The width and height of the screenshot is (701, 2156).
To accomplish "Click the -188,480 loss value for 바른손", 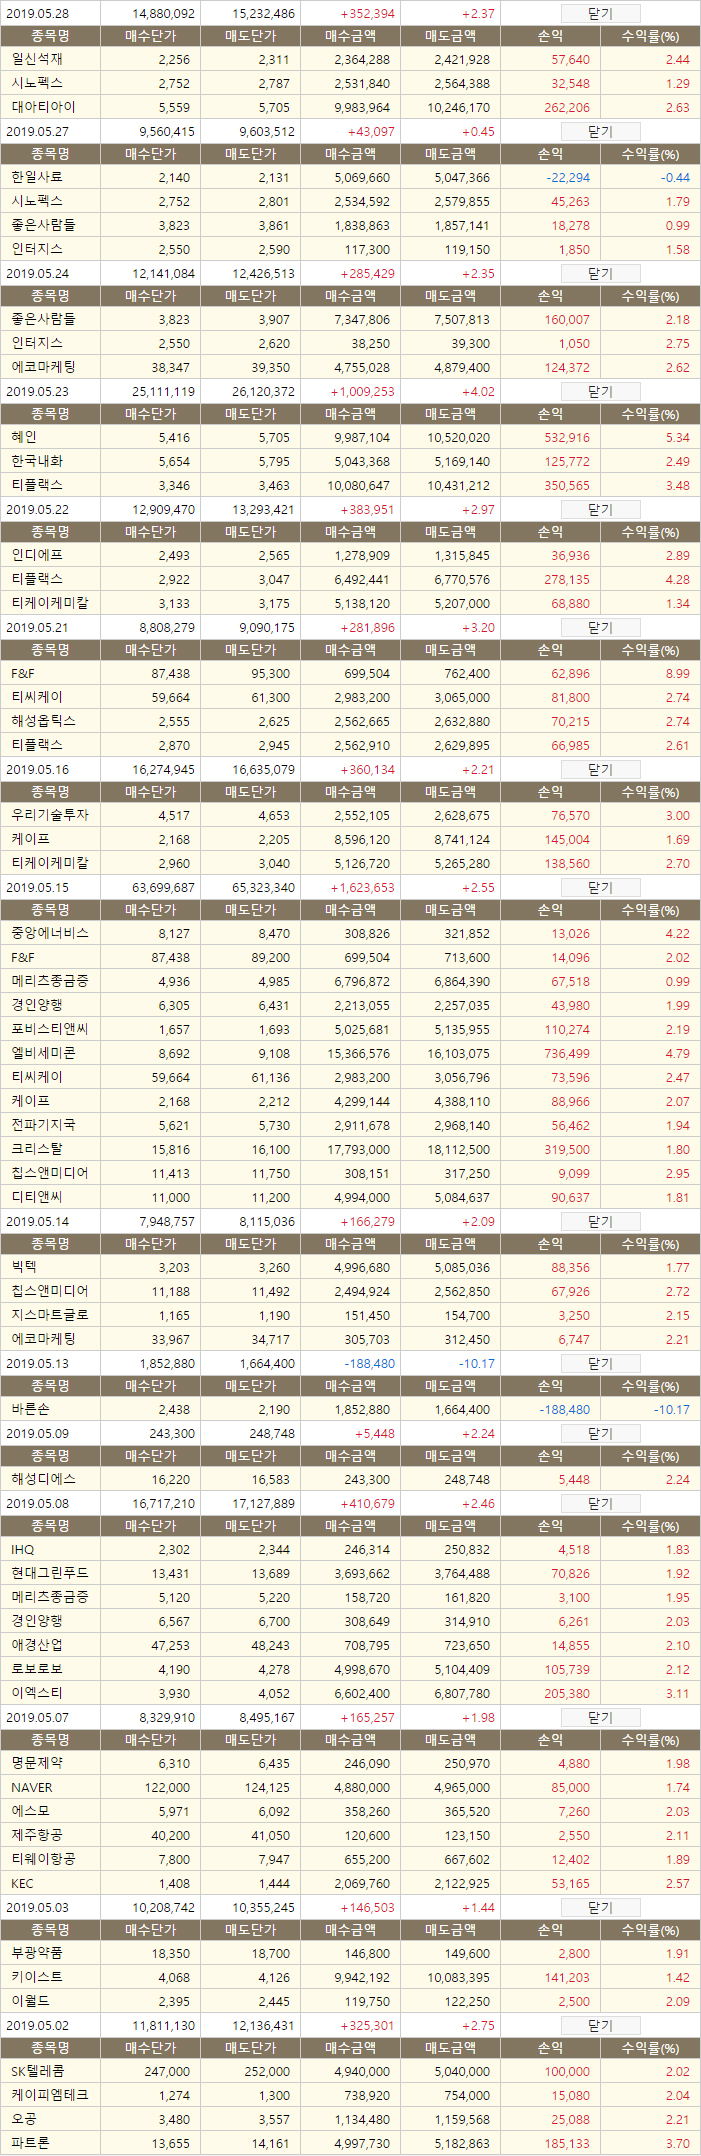I will [x=565, y=1409].
